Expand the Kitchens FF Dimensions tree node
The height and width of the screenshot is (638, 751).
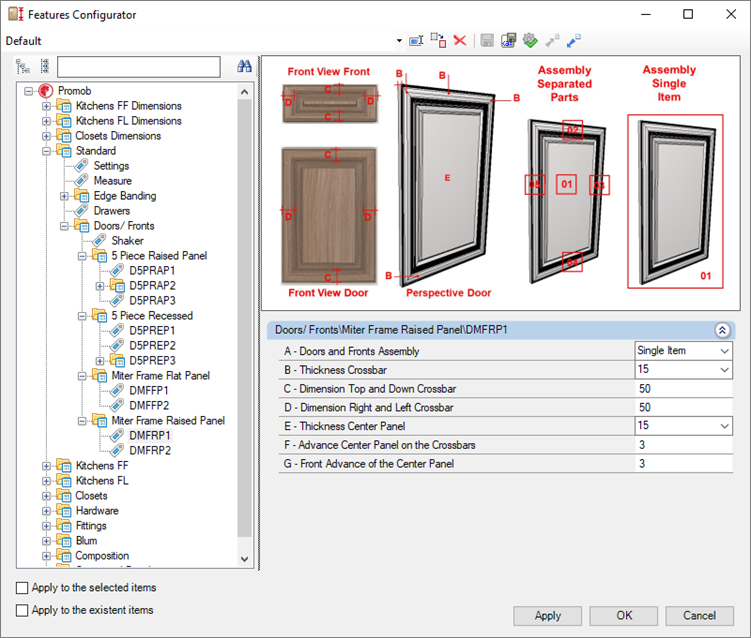click(46, 106)
